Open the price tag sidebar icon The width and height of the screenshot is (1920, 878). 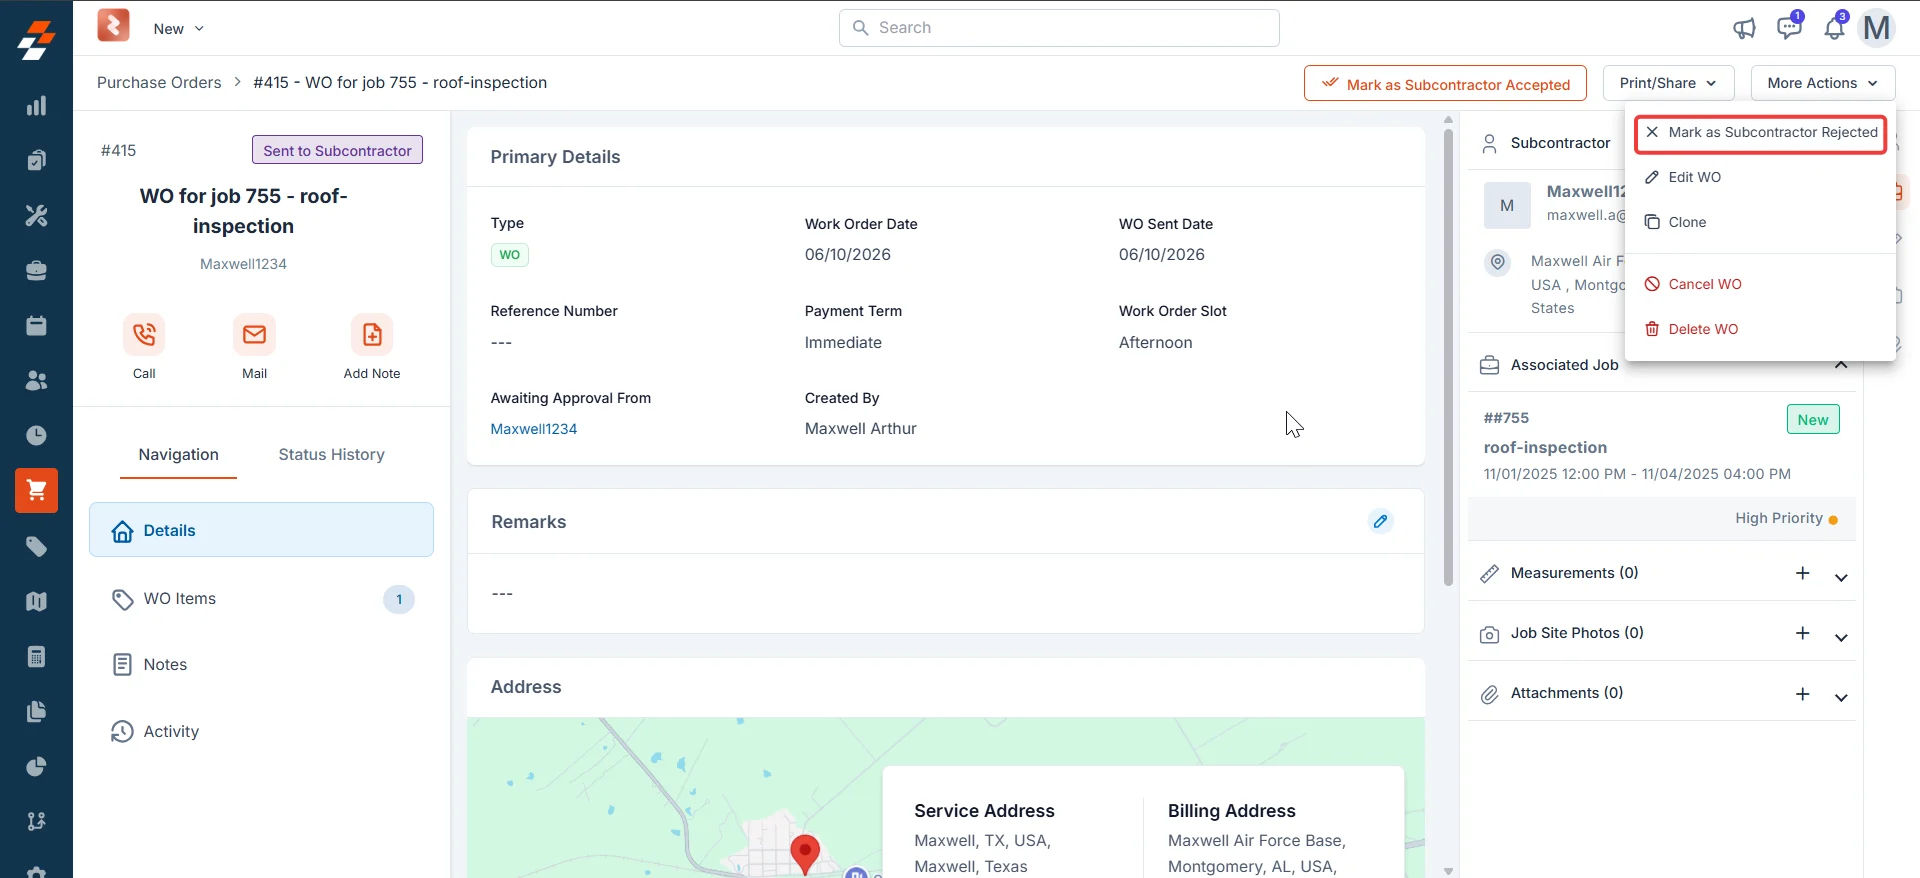tap(36, 546)
